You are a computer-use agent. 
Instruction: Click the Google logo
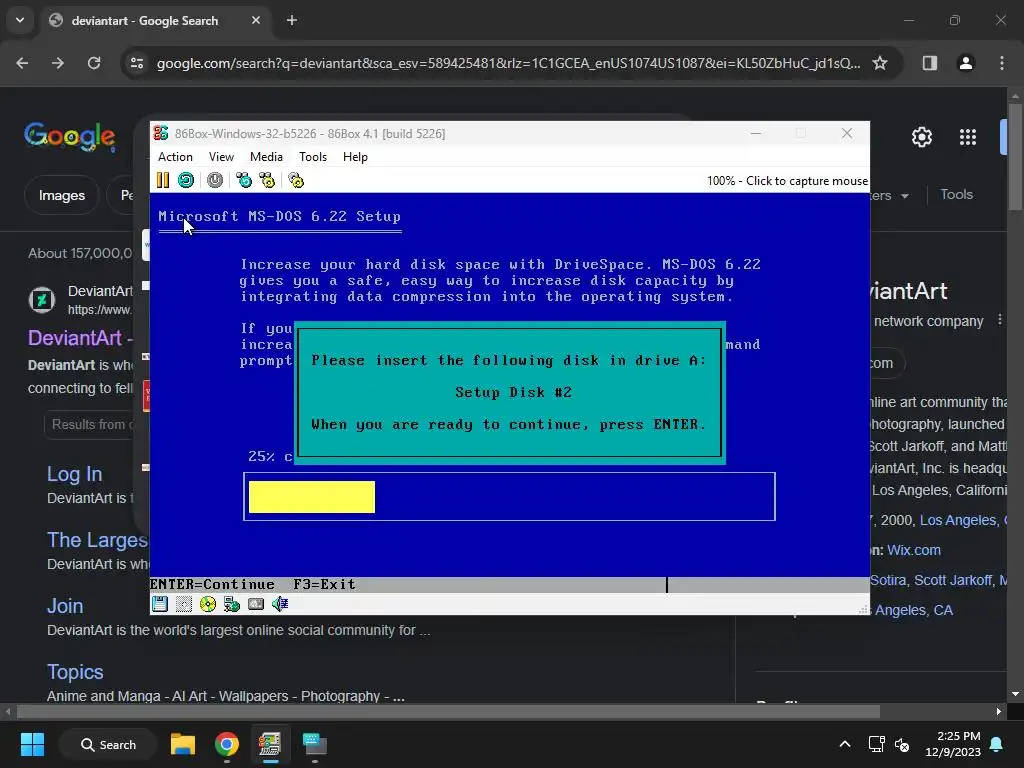[70, 136]
